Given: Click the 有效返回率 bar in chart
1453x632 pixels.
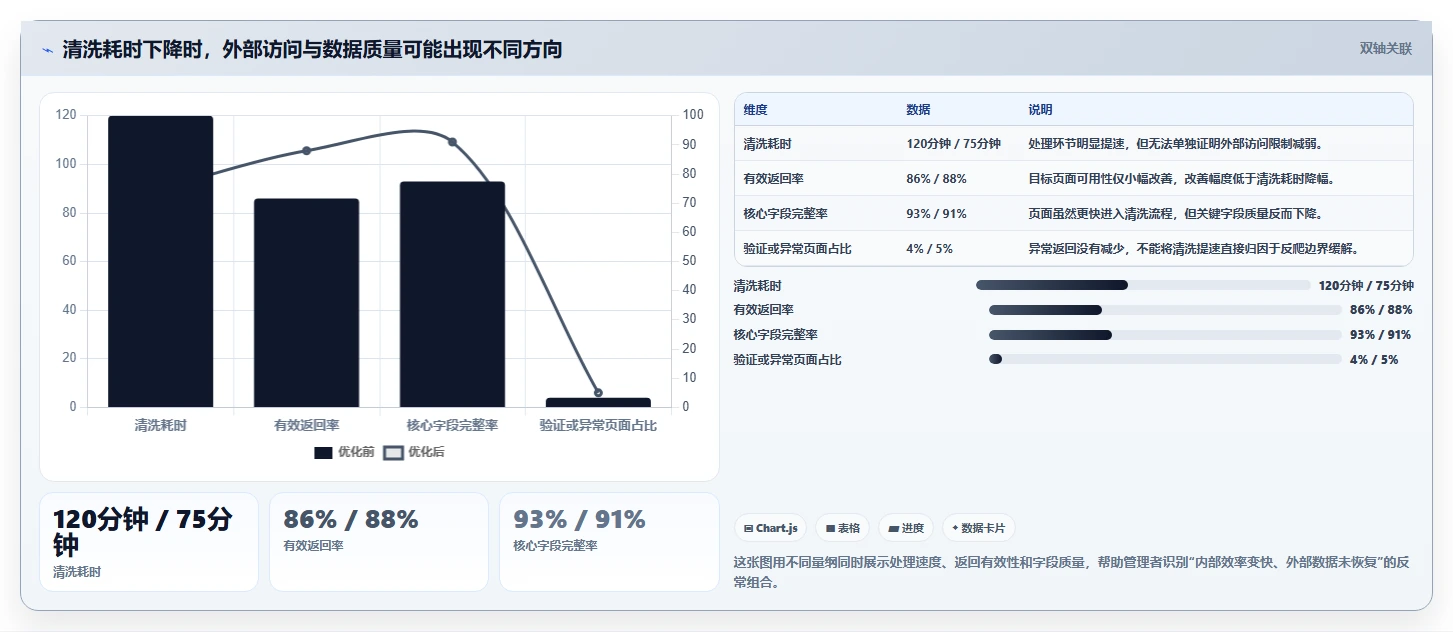Looking at the screenshot, I should click(306, 303).
